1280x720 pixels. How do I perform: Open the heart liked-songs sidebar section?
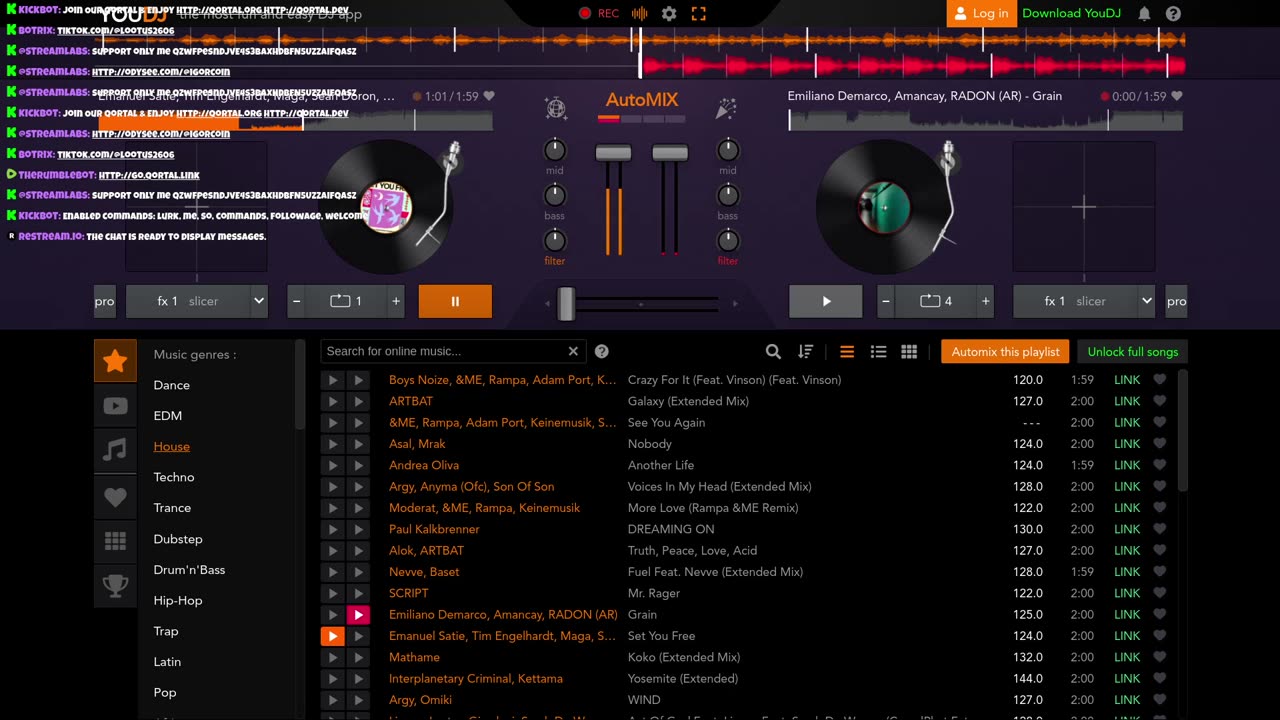click(115, 496)
